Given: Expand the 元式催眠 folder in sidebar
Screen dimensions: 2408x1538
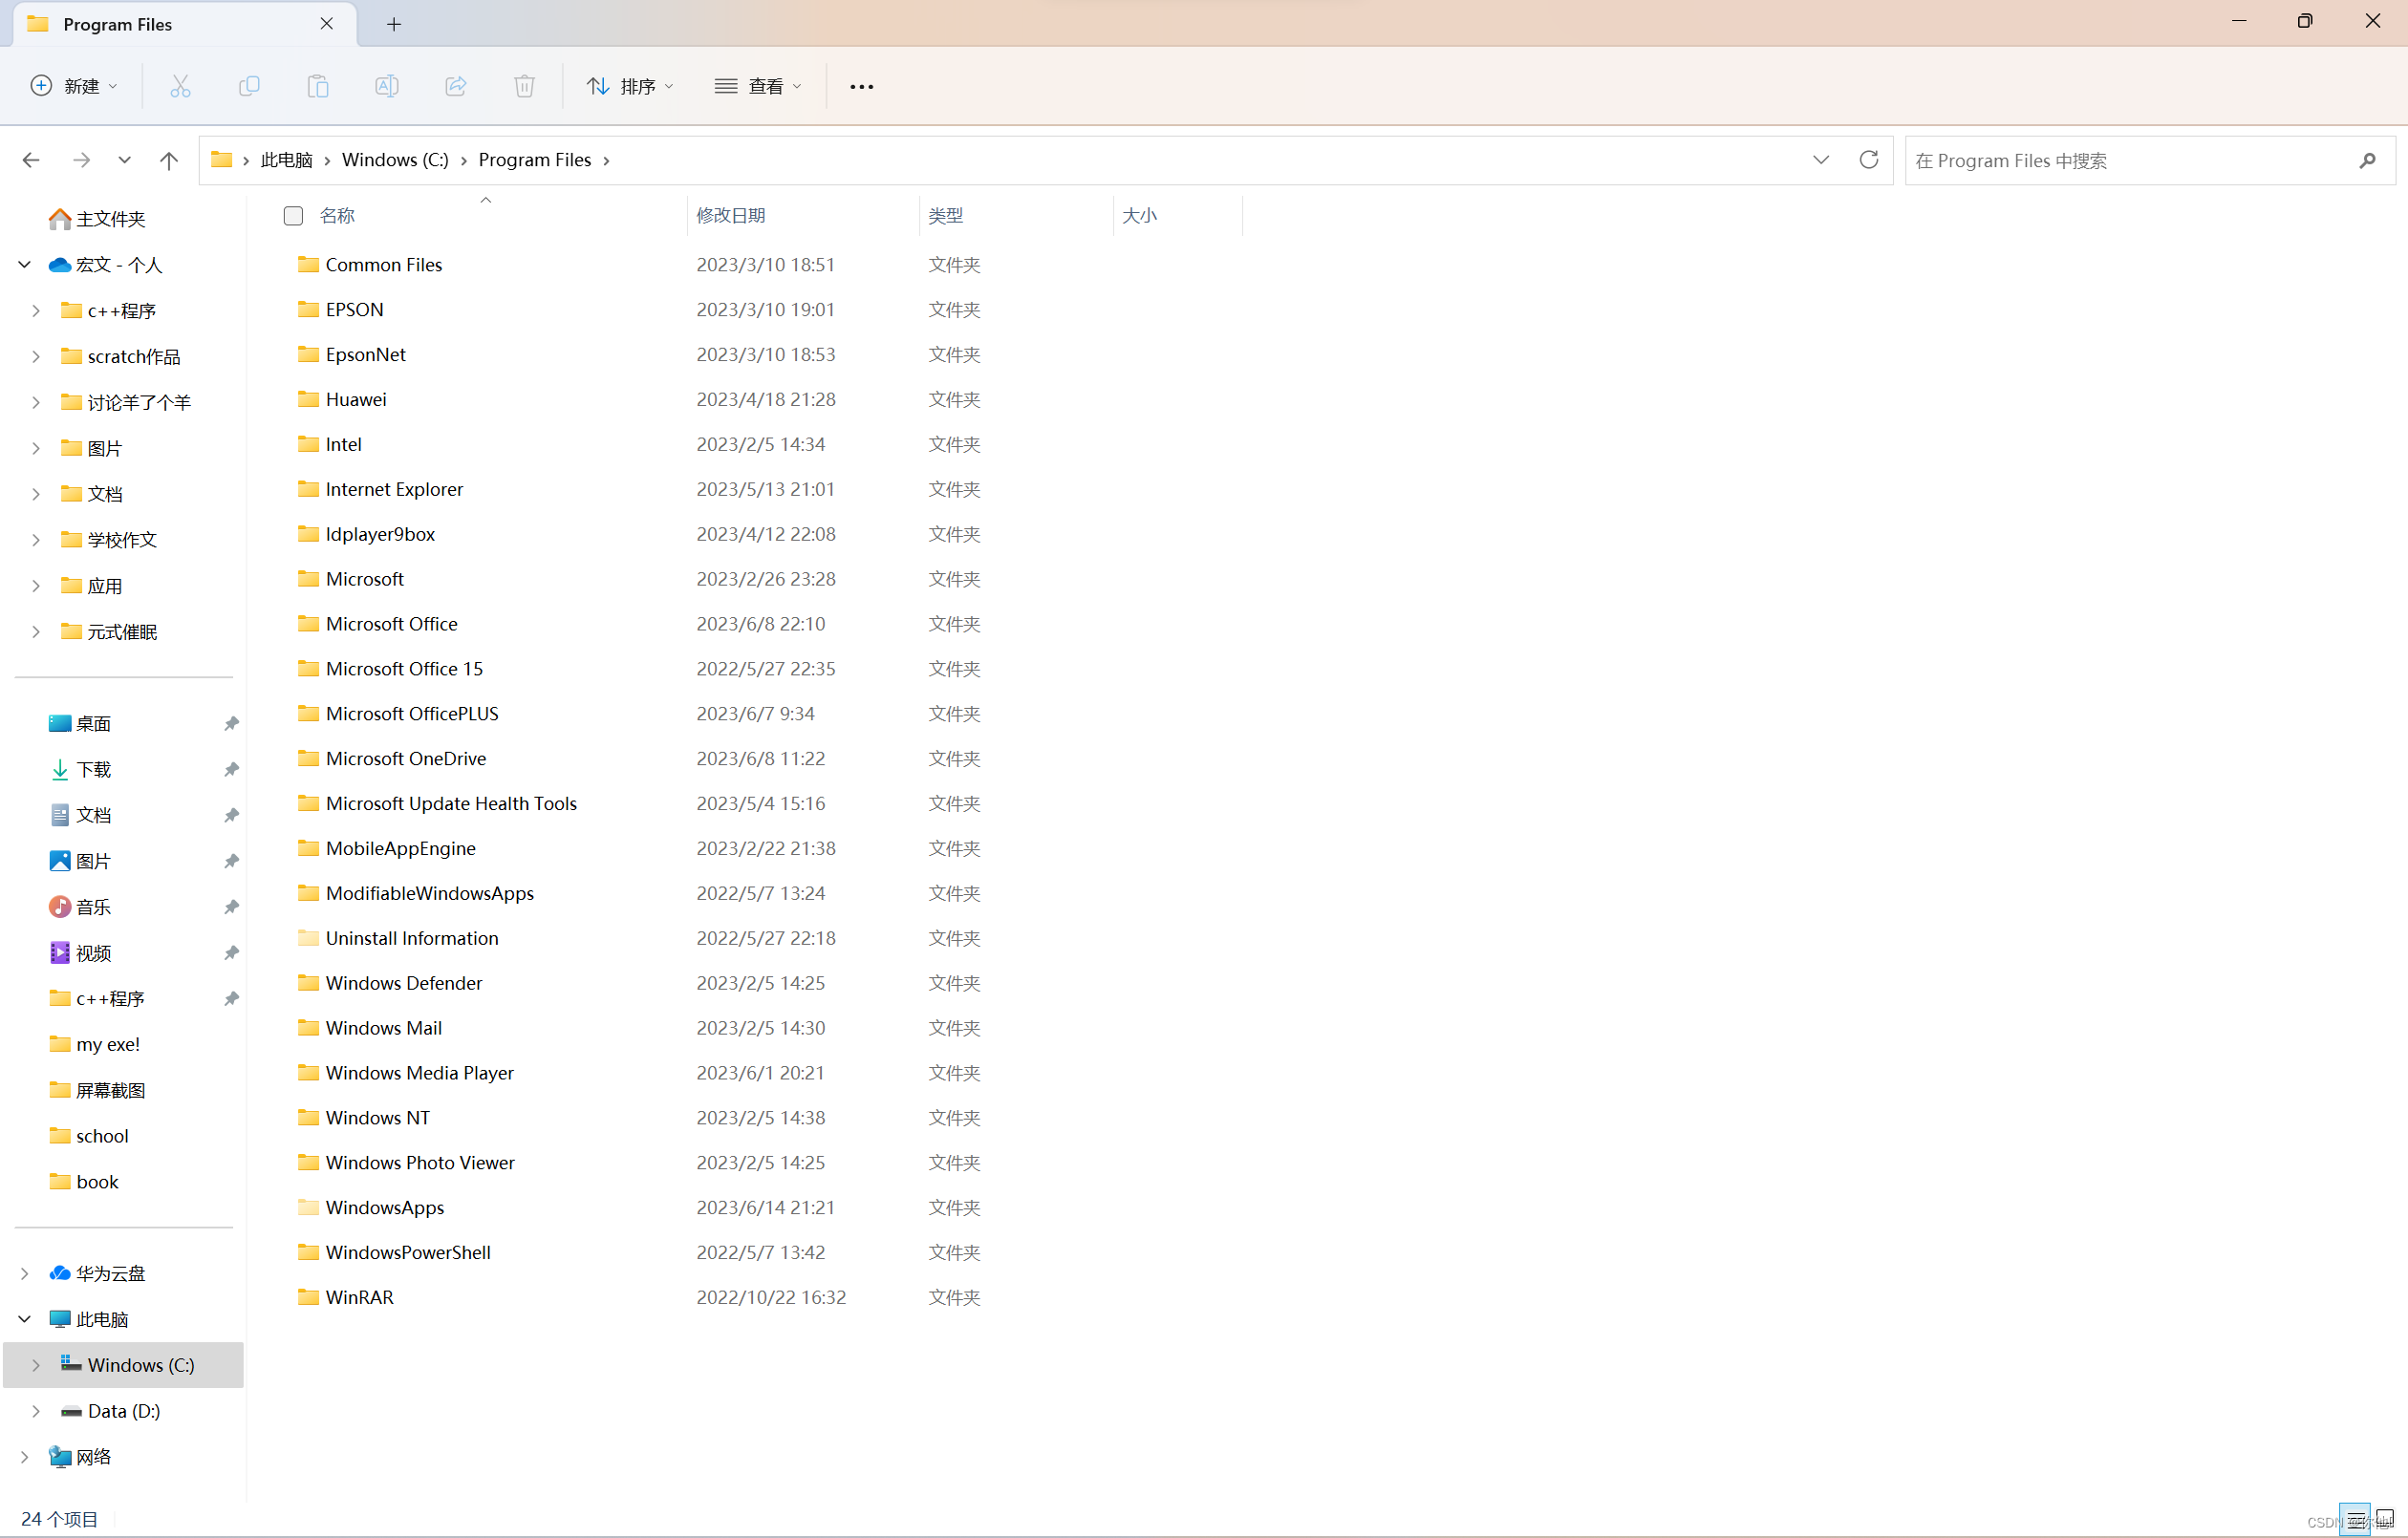Looking at the screenshot, I should click(x=36, y=632).
